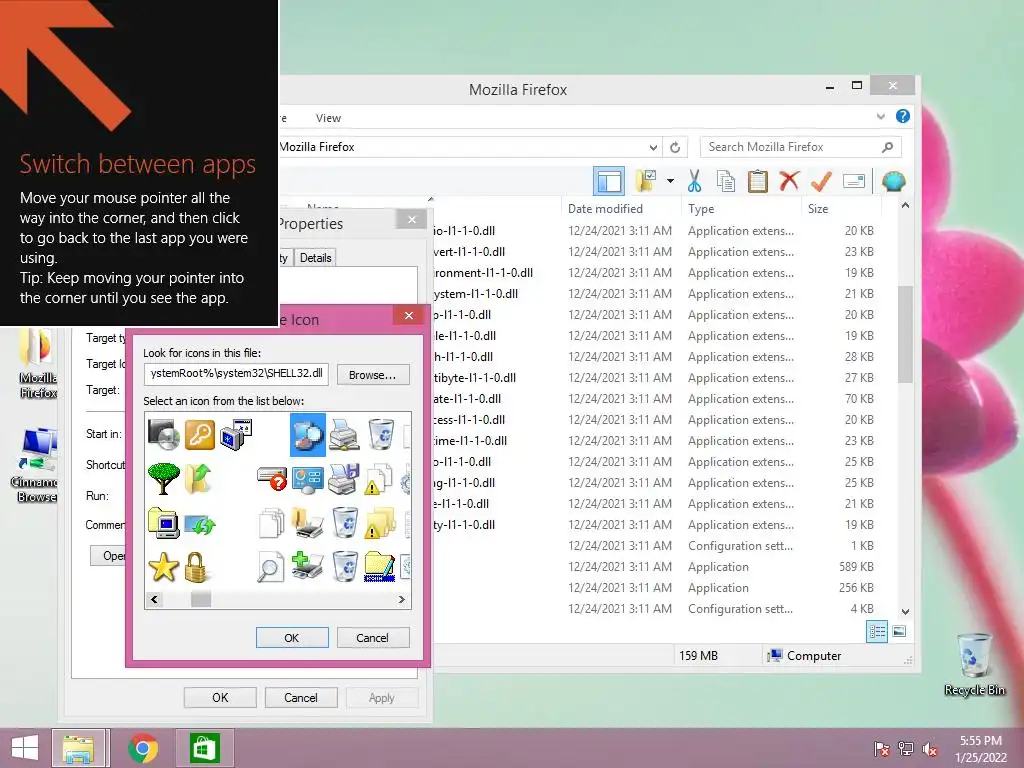Expand the ribbon chevron next to help

point(880,116)
